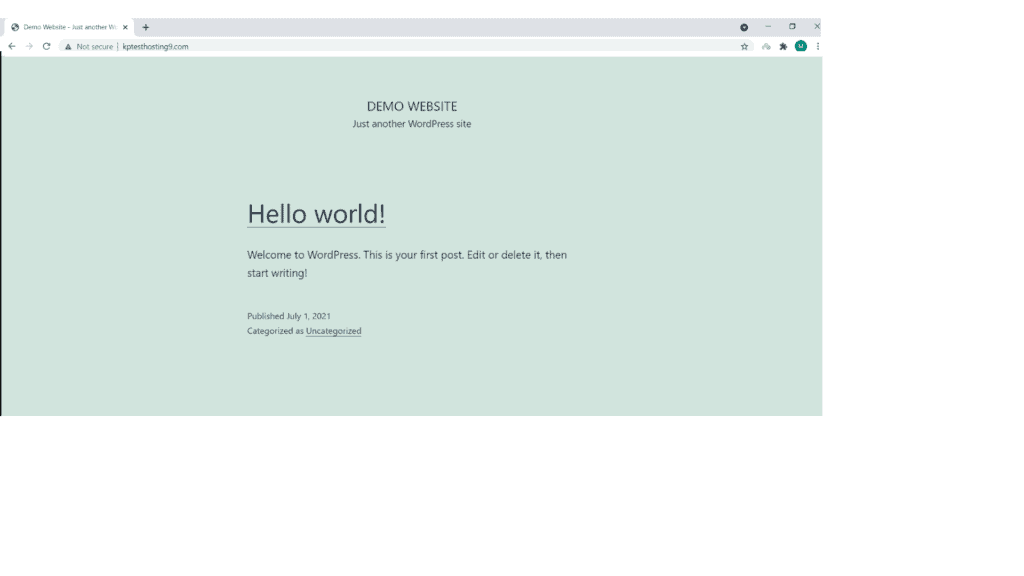Image resolution: width=1024 pixels, height=576 pixels.
Task: Open the "Hello world!" post
Action: coord(316,214)
